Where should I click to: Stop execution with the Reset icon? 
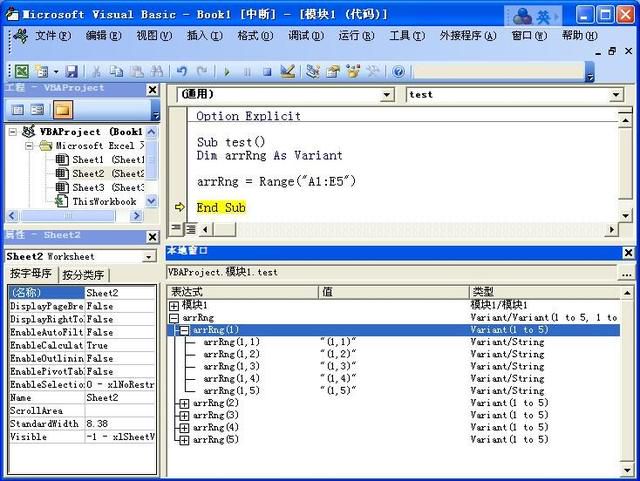267,72
